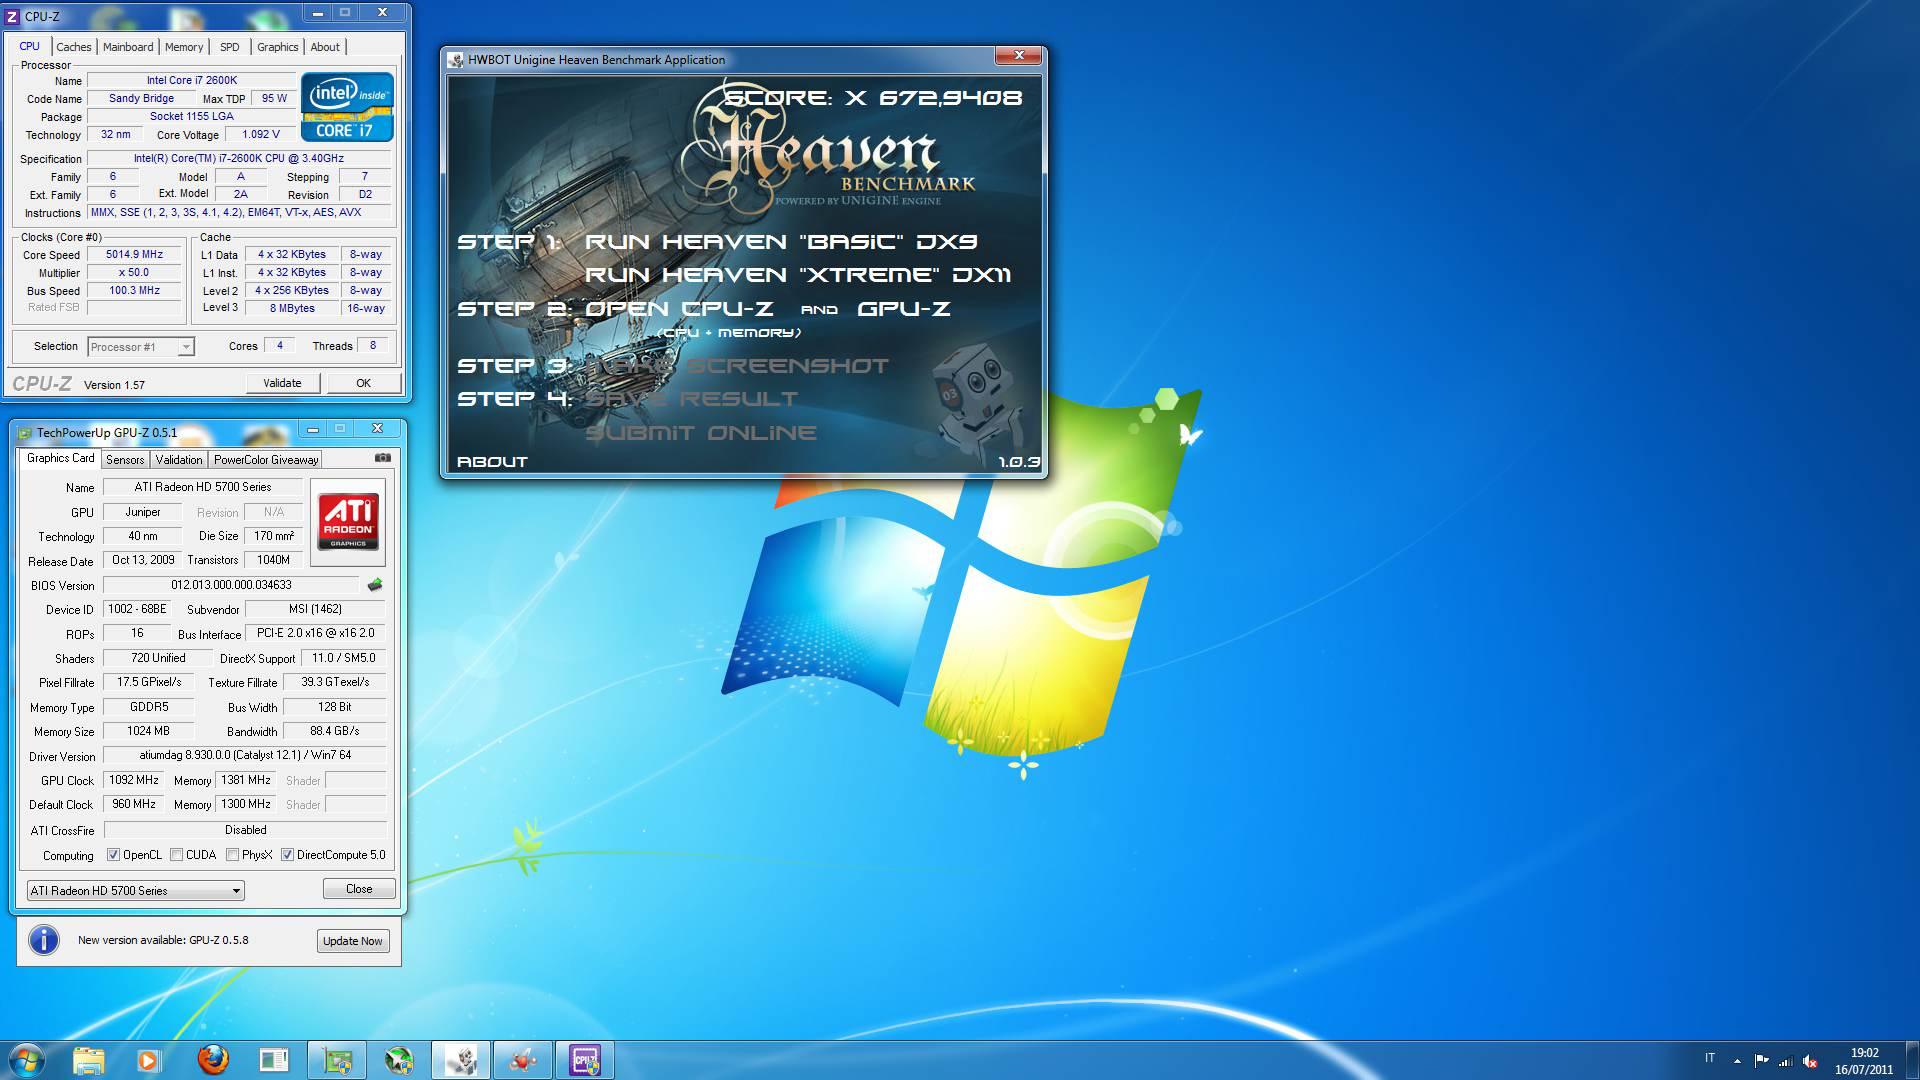Select the Graphics Card tab in GPU-Z
The width and height of the screenshot is (1920, 1080).
click(x=60, y=458)
